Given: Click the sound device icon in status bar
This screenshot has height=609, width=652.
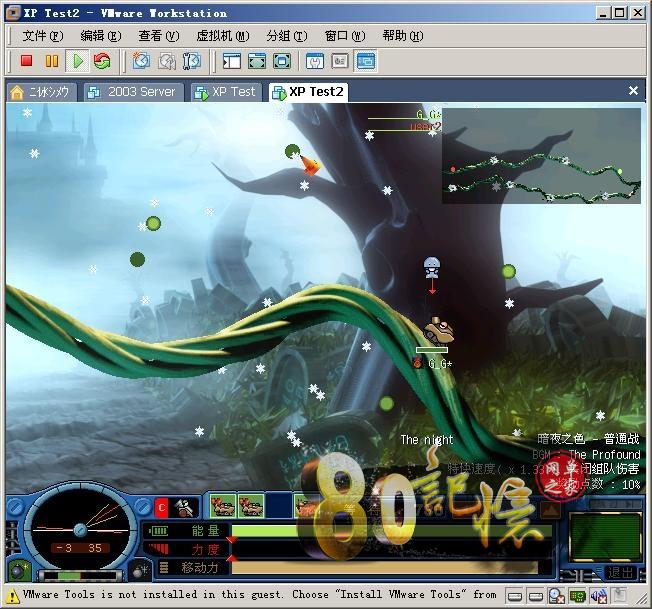Looking at the screenshot, I should (599, 596).
